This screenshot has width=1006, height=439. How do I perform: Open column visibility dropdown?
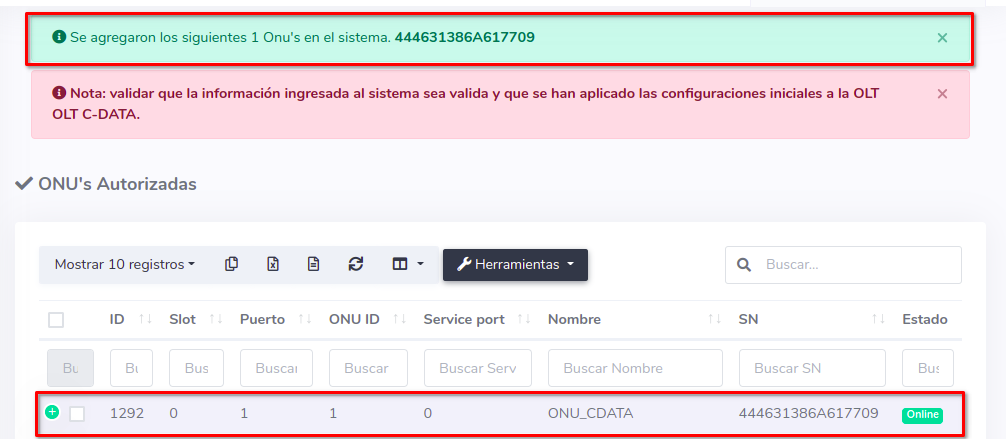point(407,264)
